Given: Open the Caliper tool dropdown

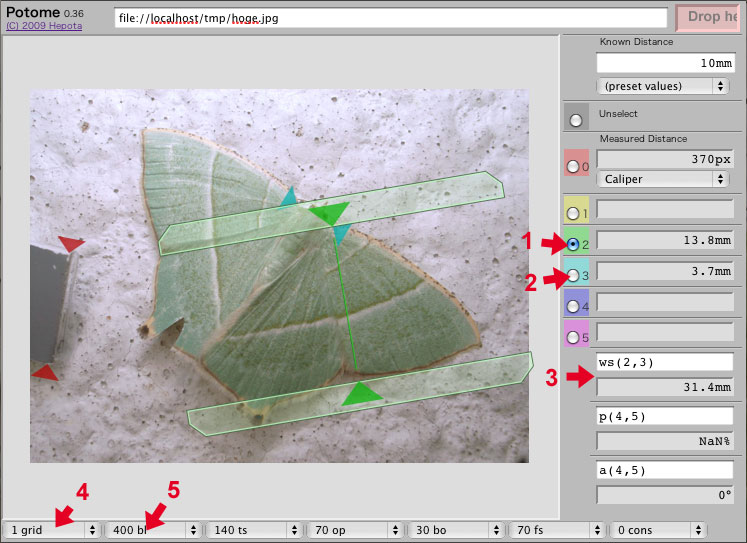Looking at the screenshot, I should [x=662, y=179].
